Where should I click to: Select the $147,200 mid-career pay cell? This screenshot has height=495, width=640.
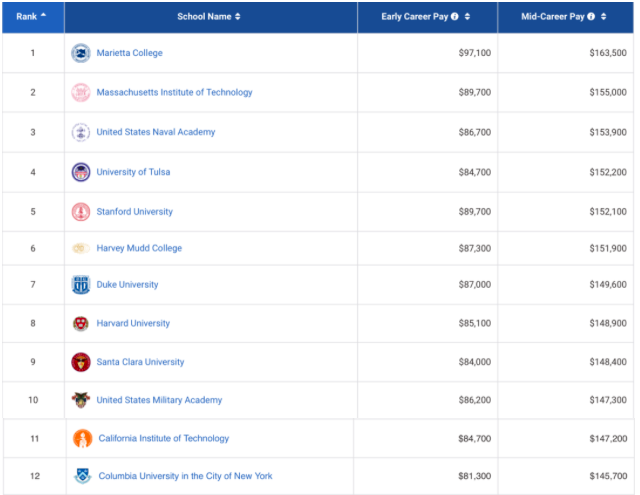566,438
